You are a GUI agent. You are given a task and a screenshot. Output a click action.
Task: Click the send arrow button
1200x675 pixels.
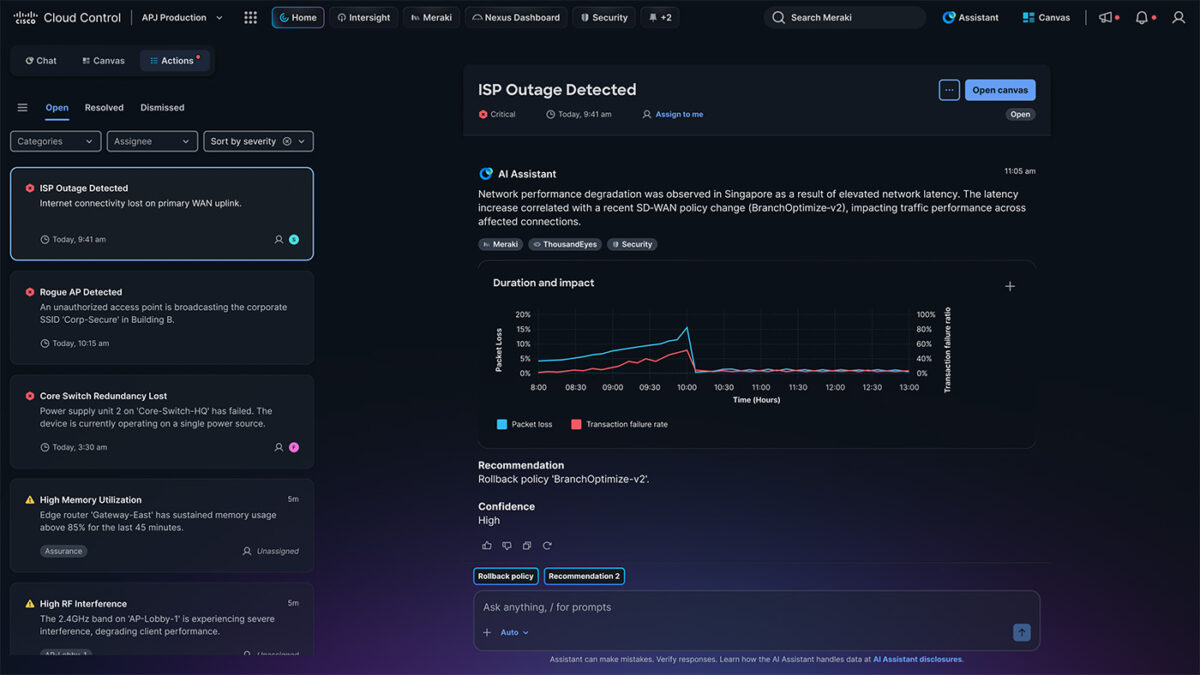tap(1021, 632)
